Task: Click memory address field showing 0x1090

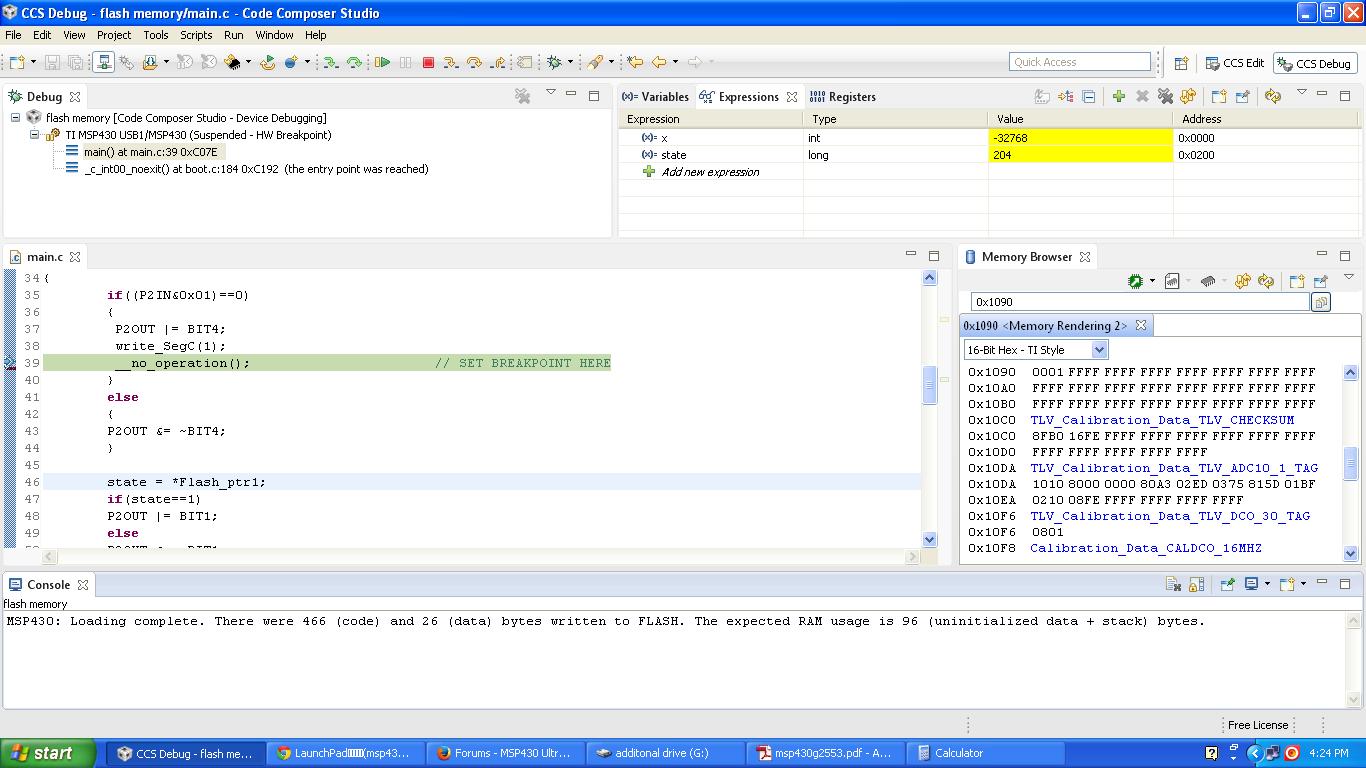Action: (x=1140, y=302)
